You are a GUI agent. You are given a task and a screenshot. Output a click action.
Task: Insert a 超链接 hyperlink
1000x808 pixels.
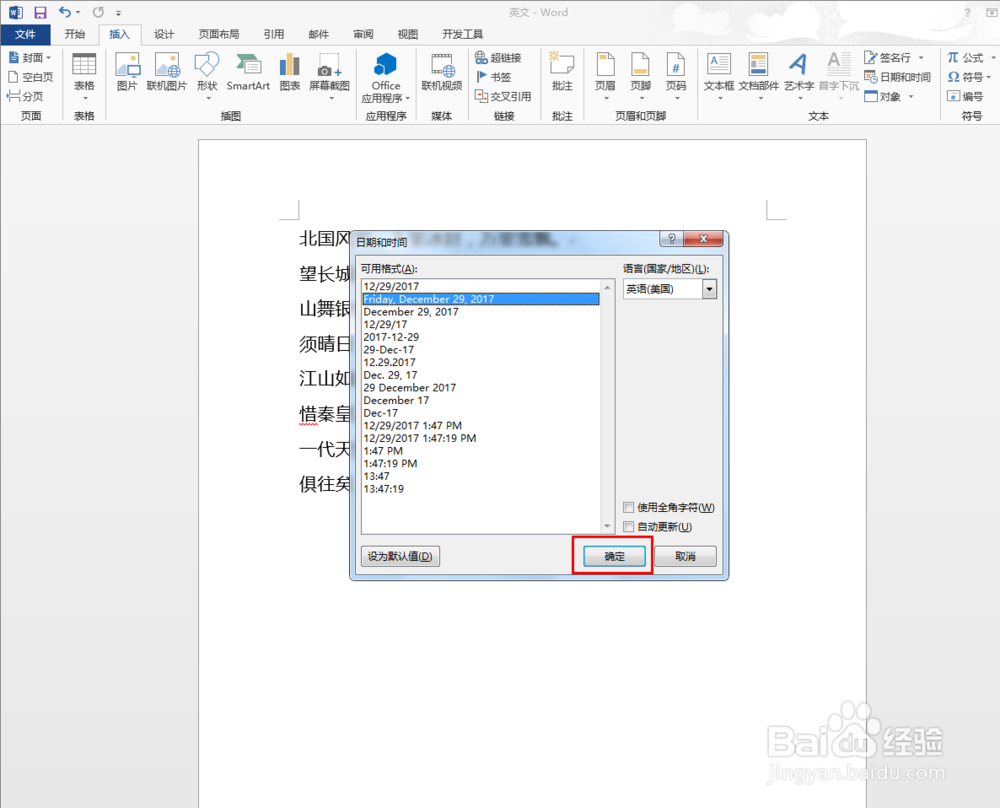coord(498,57)
